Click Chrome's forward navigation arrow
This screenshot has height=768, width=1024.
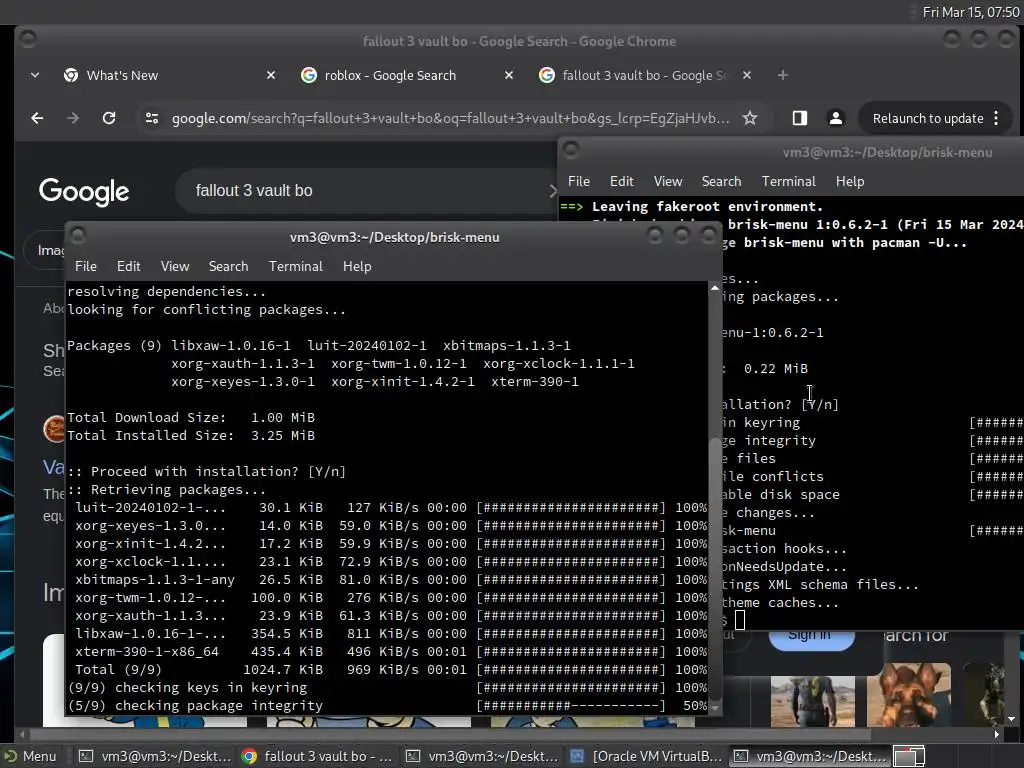tap(72, 118)
